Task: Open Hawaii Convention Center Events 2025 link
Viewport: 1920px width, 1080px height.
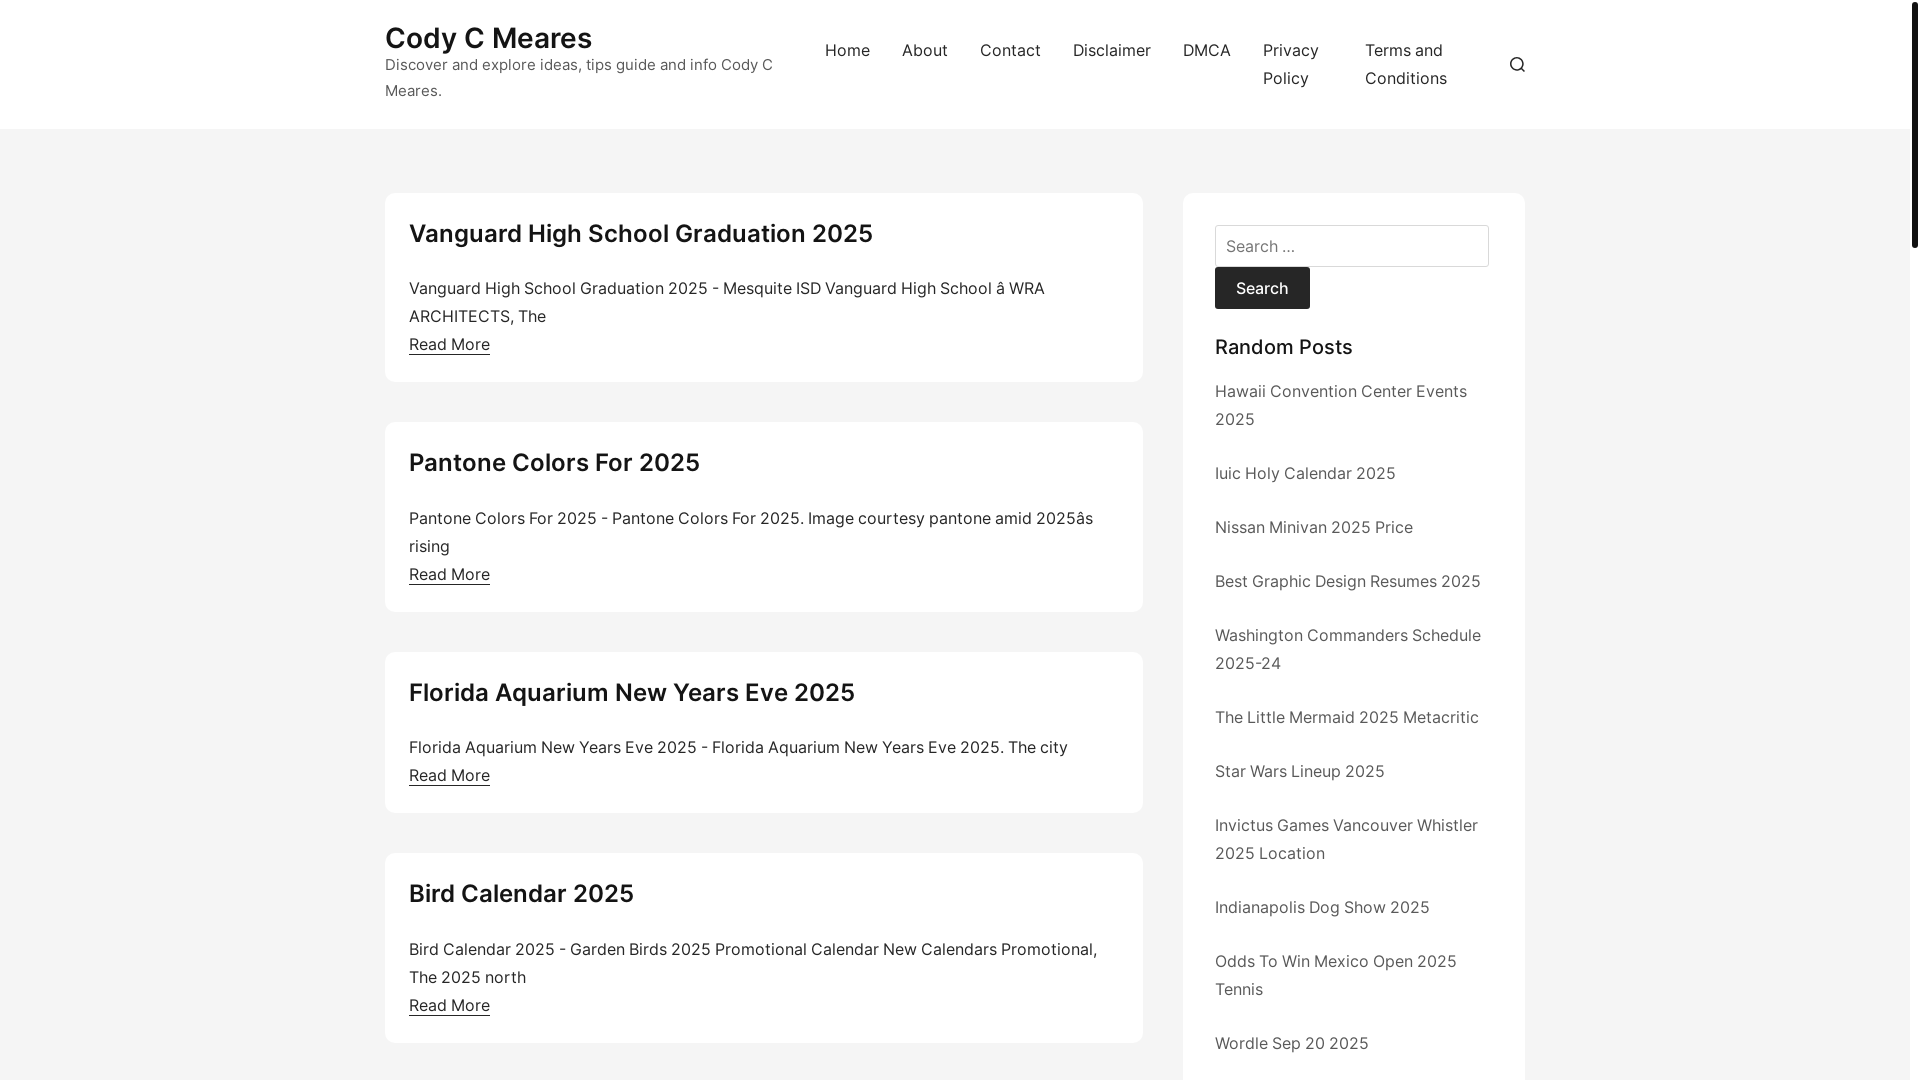Action: (x=1340, y=405)
